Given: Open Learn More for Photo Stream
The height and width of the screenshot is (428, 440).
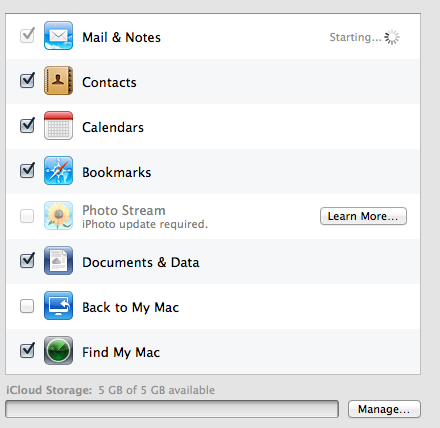Looking at the screenshot, I should click(363, 216).
